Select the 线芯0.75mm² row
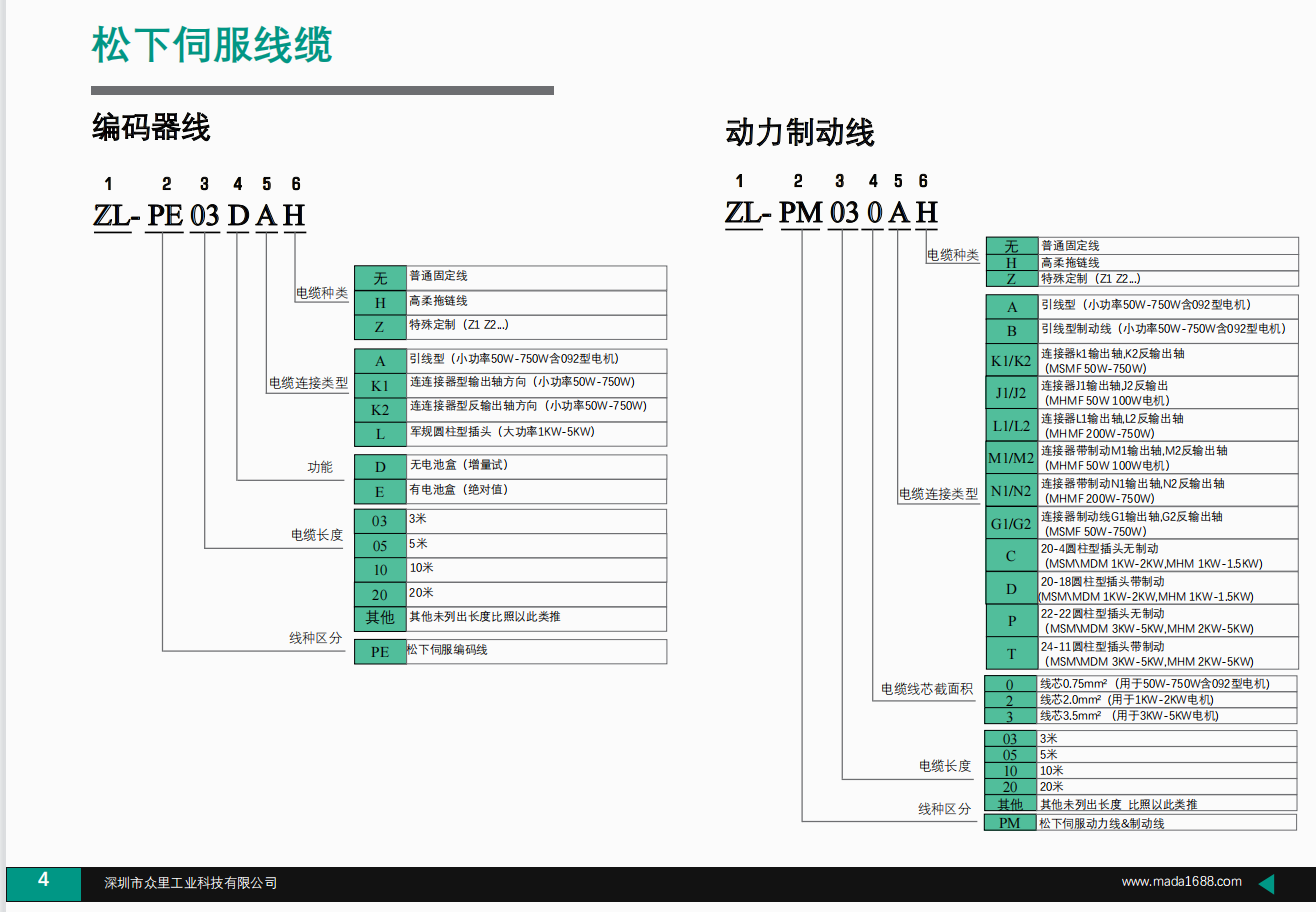Screen dimensions: 1316x912 click(1142, 684)
